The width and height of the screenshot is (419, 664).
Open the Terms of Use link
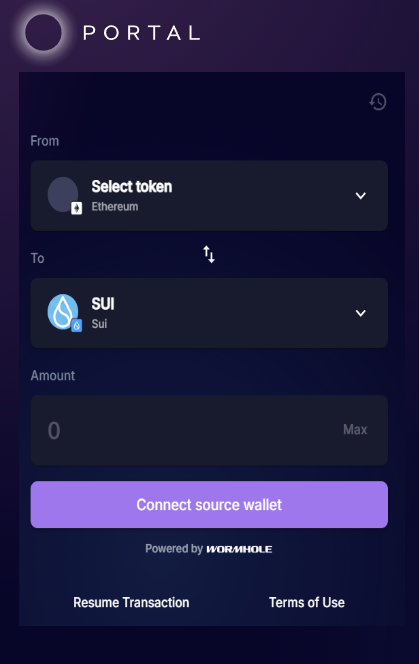pyautogui.click(x=307, y=602)
